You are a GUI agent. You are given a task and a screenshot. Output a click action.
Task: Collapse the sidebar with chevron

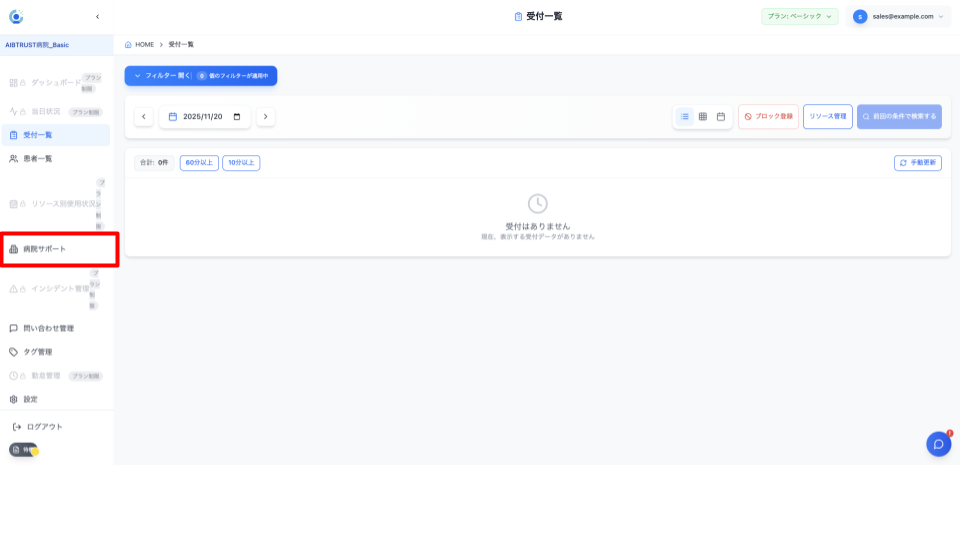tap(97, 16)
